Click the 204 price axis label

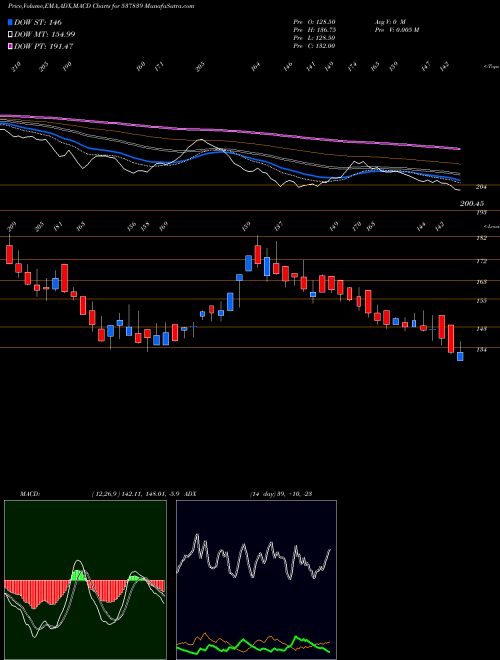pyautogui.click(x=481, y=187)
